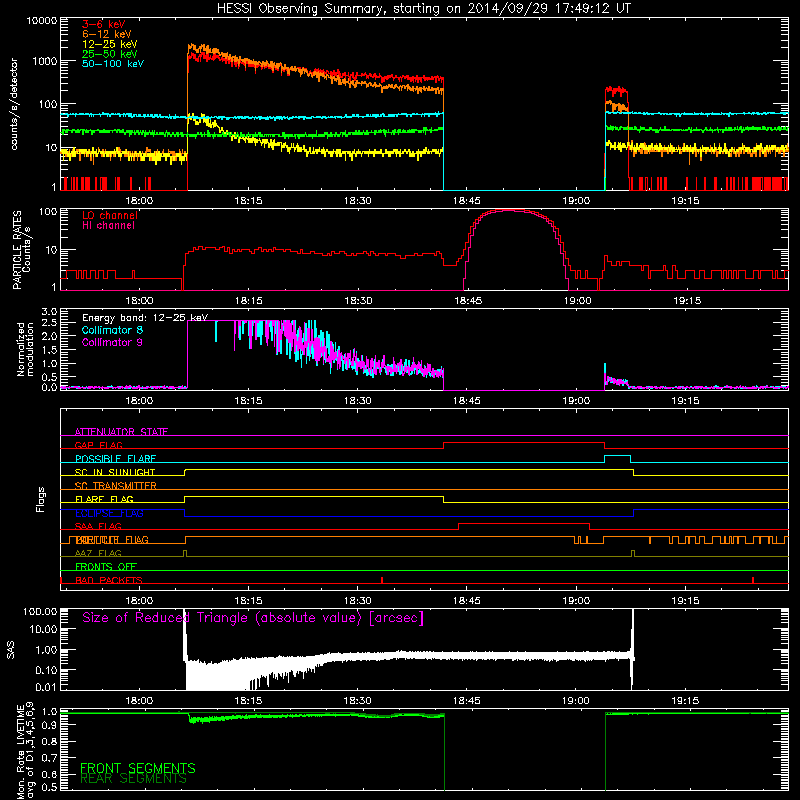This screenshot has width=800, height=800.
Task: Select the 'HI channel' legend label
Action: (x=109, y=226)
